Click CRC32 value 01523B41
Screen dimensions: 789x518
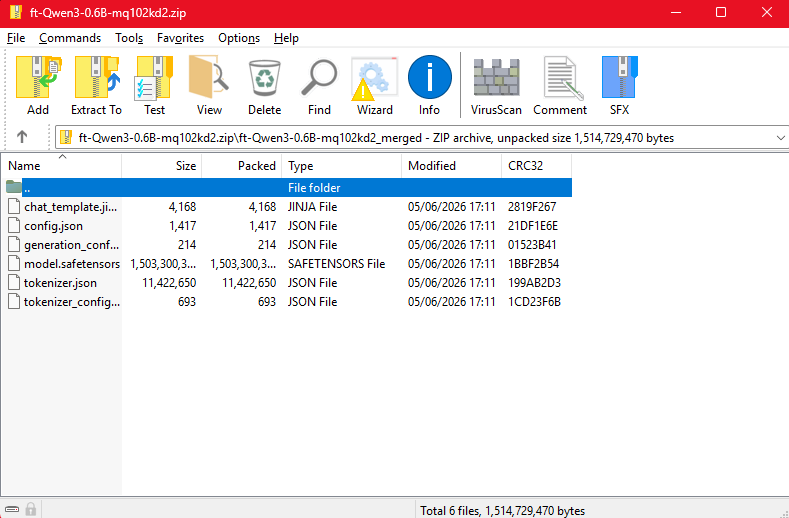coord(532,245)
